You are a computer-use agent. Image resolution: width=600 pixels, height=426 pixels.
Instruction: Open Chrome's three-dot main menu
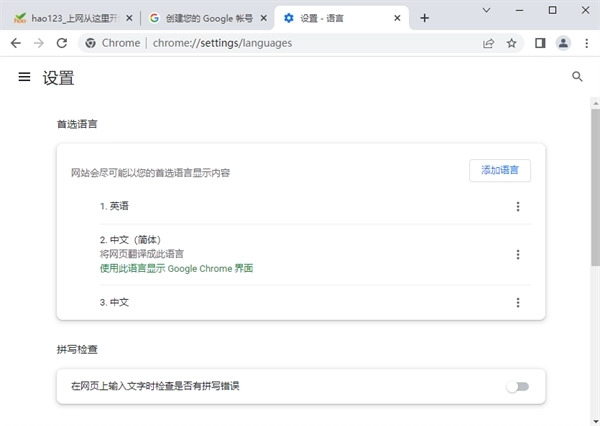pyautogui.click(x=585, y=43)
